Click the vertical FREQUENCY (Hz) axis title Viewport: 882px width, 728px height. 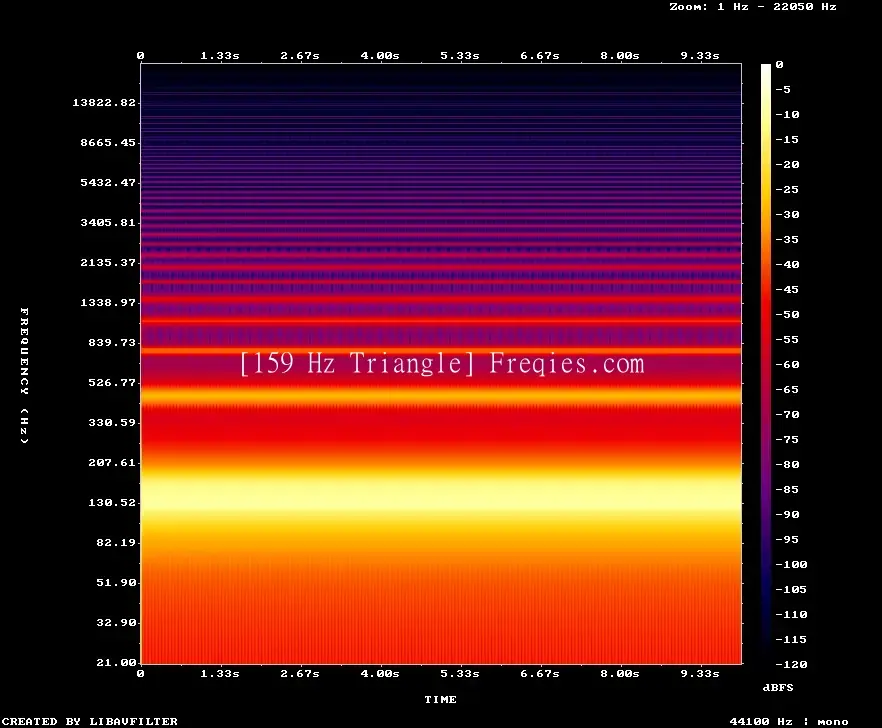[x=24, y=375]
